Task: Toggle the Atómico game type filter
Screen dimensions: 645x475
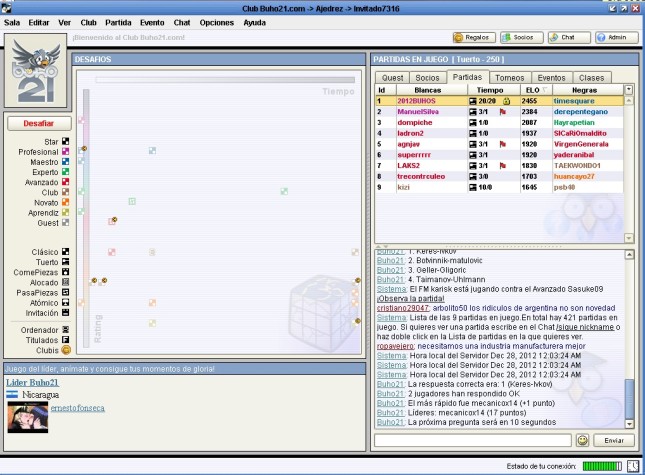Action: (x=66, y=302)
